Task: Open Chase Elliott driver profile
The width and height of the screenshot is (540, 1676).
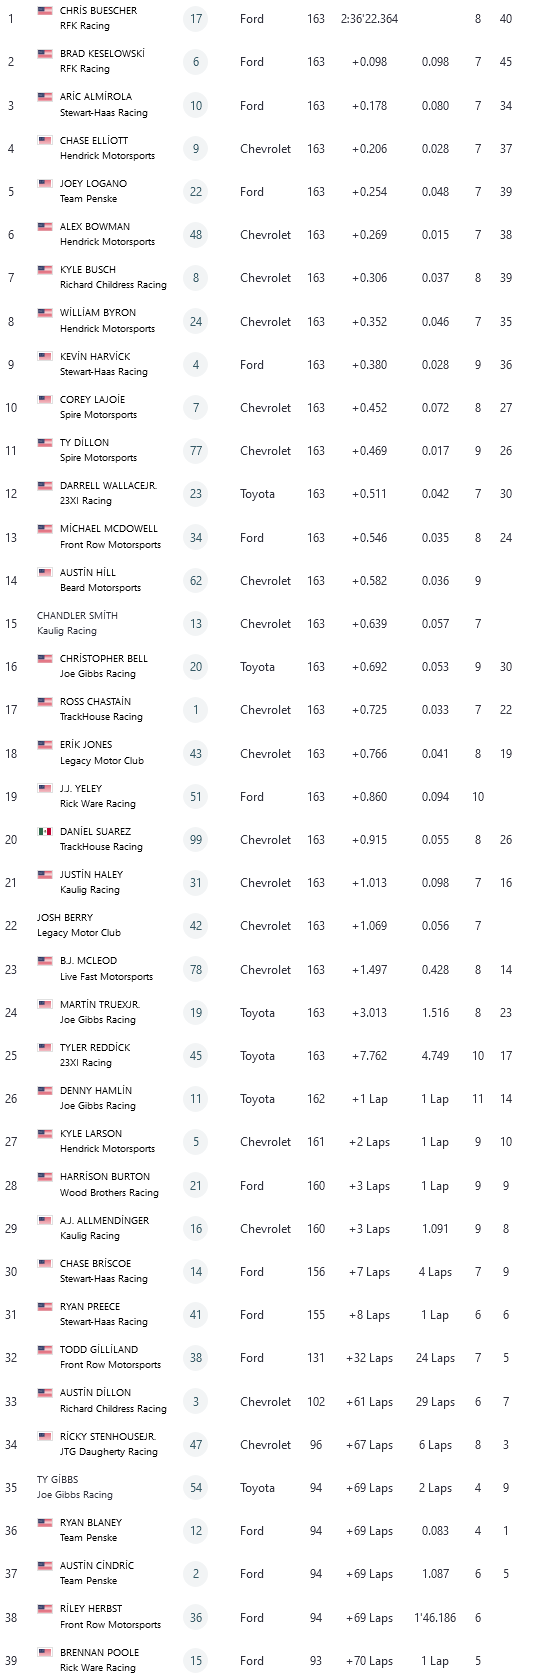Action: 94,141
